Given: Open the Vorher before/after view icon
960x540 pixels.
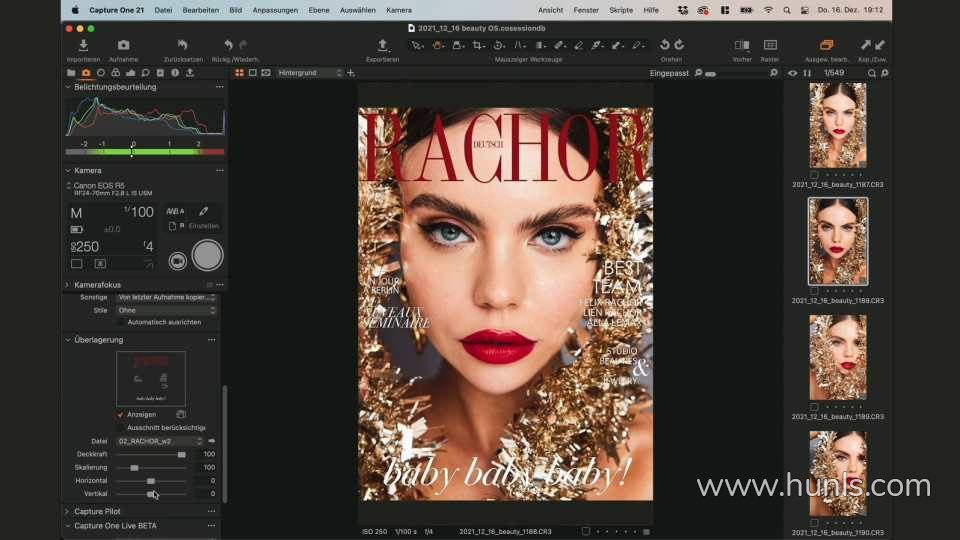Looking at the screenshot, I should [x=741, y=46].
